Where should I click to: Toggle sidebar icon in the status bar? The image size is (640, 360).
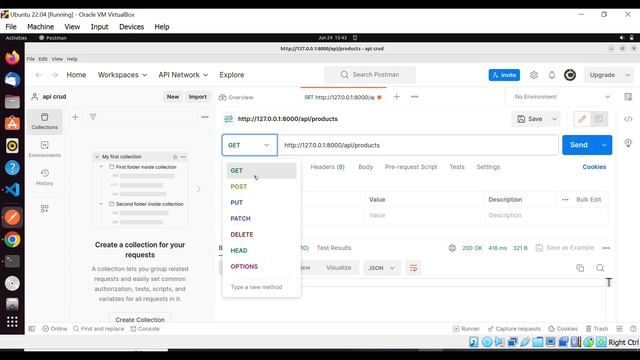pyautogui.click(x=31, y=329)
